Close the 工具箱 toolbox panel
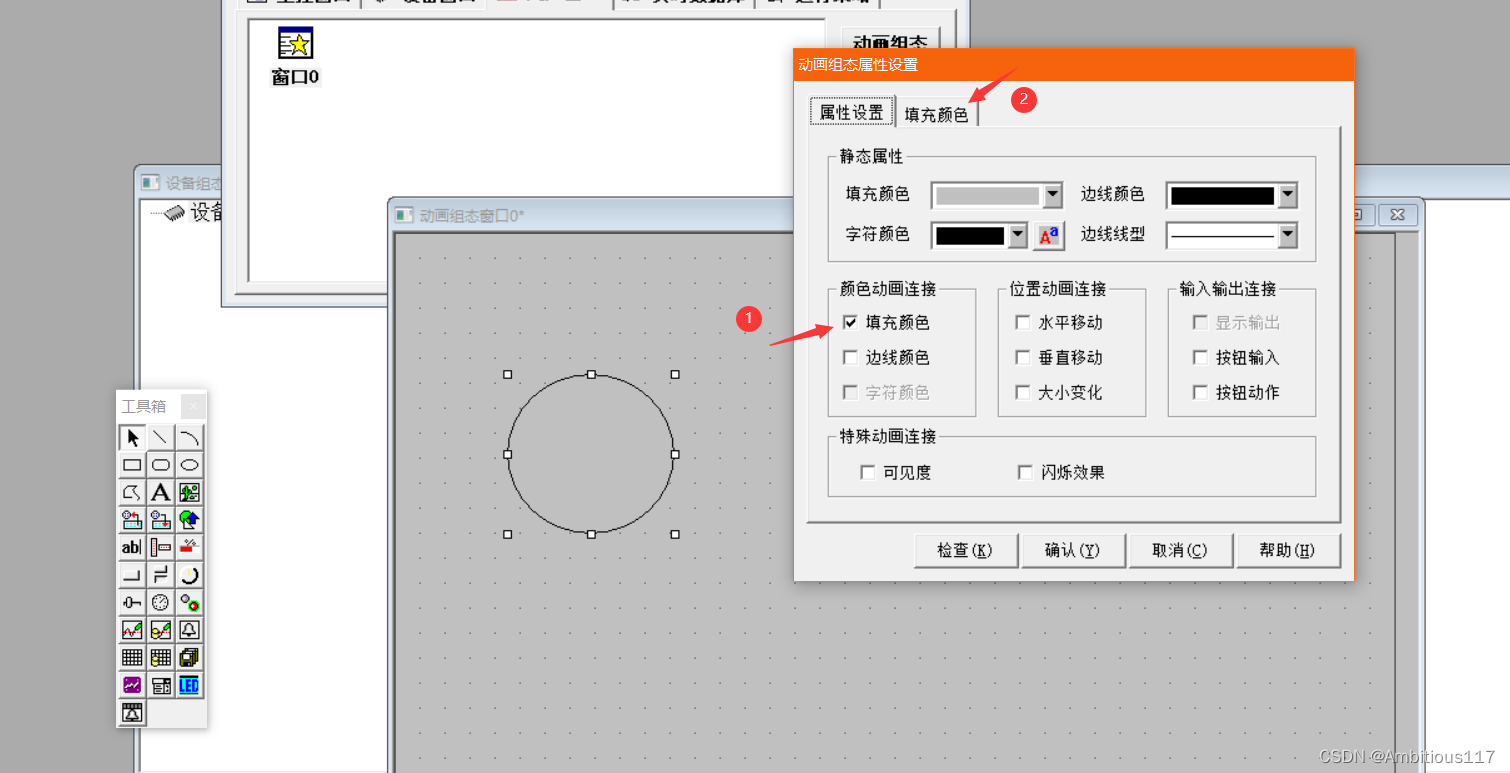The width and height of the screenshot is (1510, 773). 194,406
